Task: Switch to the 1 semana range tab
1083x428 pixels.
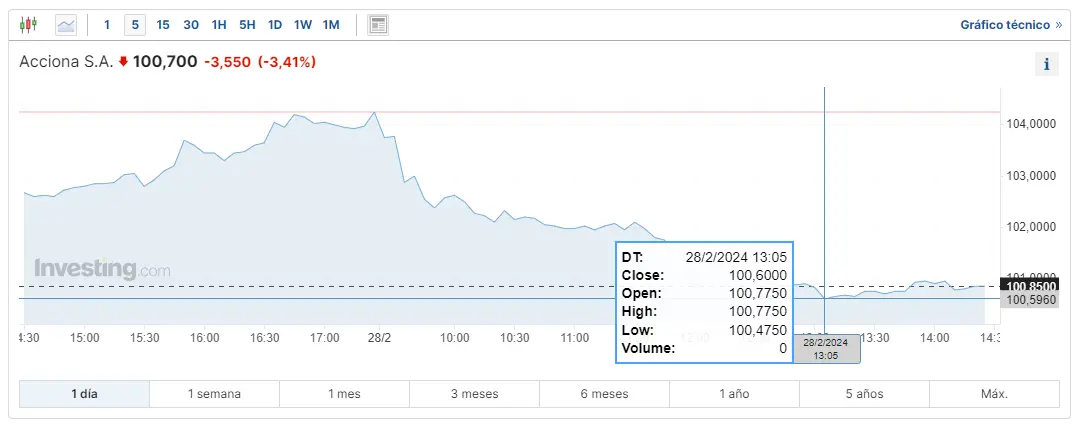Action: coord(214,394)
